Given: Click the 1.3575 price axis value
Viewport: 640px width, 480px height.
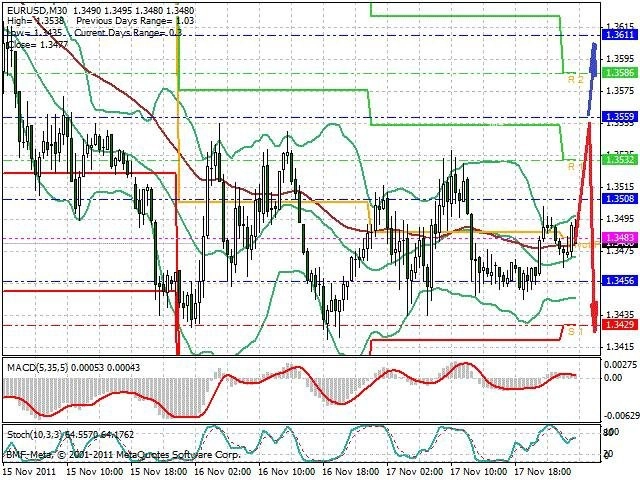Looking at the screenshot, I should coord(620,91).
